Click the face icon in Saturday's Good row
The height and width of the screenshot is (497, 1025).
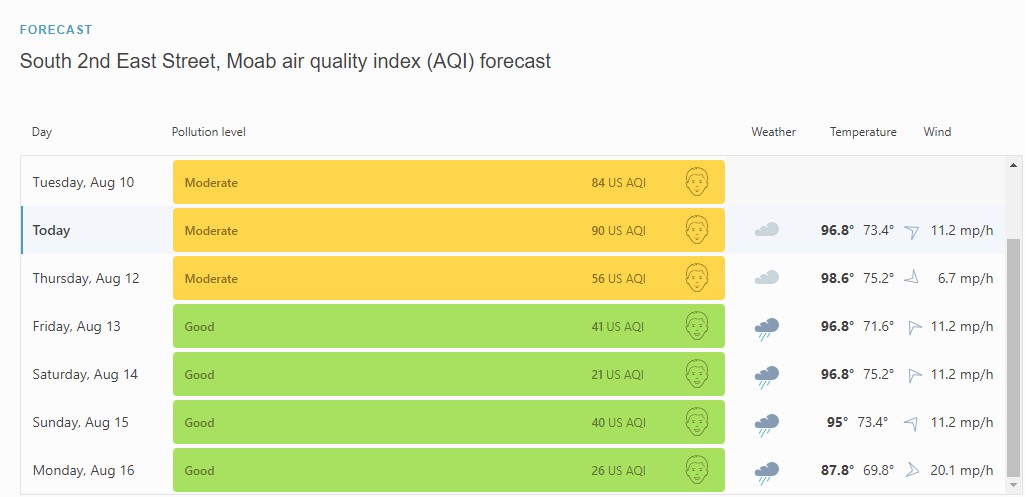click(x=697, y=374)
